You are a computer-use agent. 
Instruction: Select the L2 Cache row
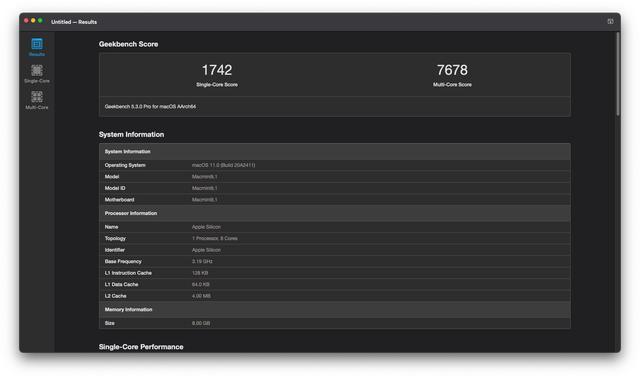pos(335,296)
